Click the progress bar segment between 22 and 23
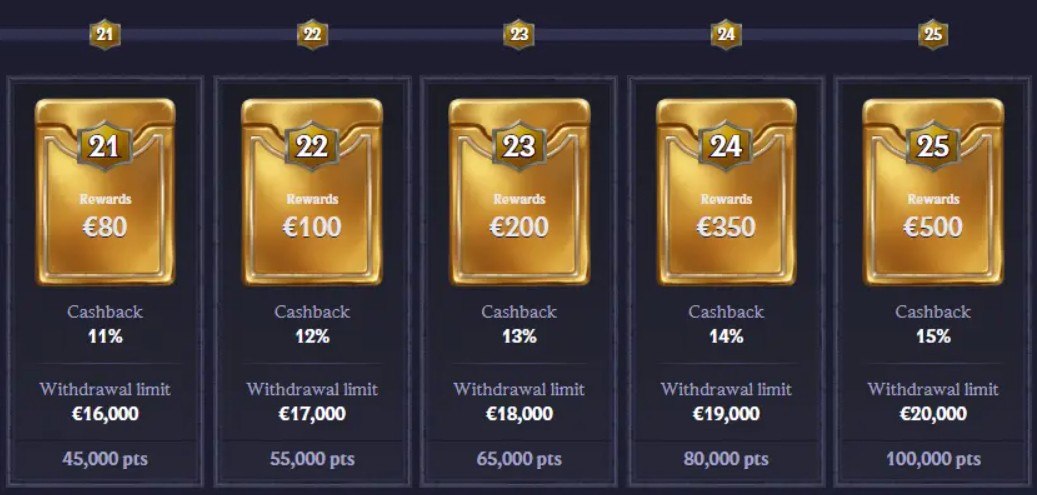Screen dimensions: 1037x495 [416, 34]
